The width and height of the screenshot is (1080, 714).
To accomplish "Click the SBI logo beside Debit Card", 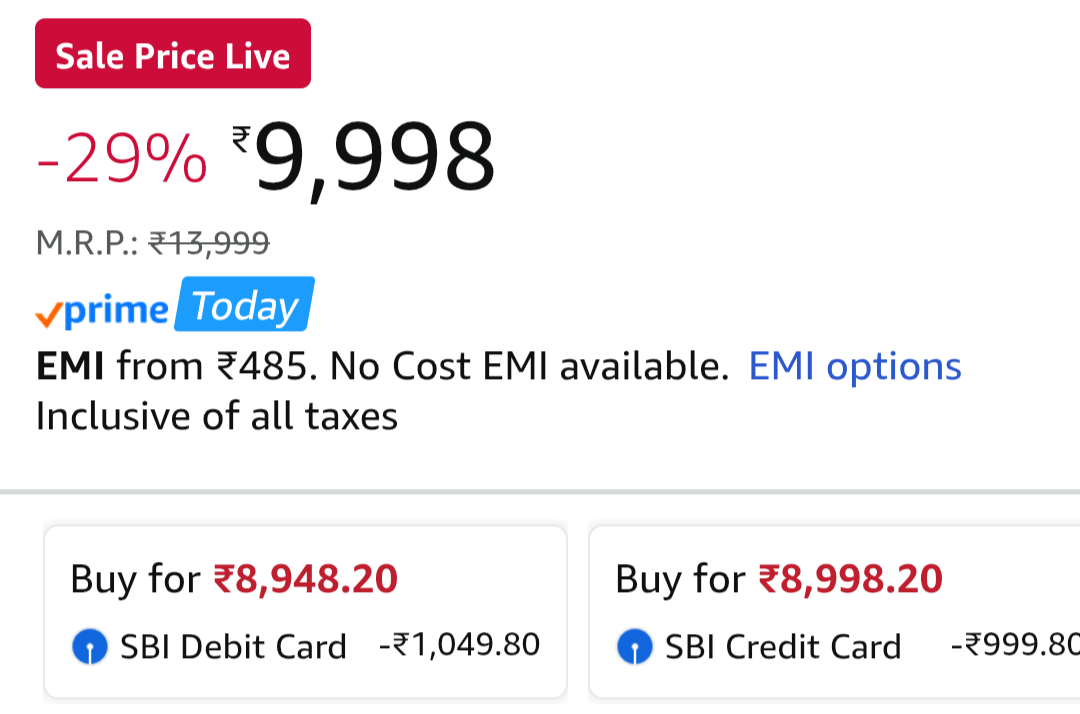I will [x=90, y=647].
